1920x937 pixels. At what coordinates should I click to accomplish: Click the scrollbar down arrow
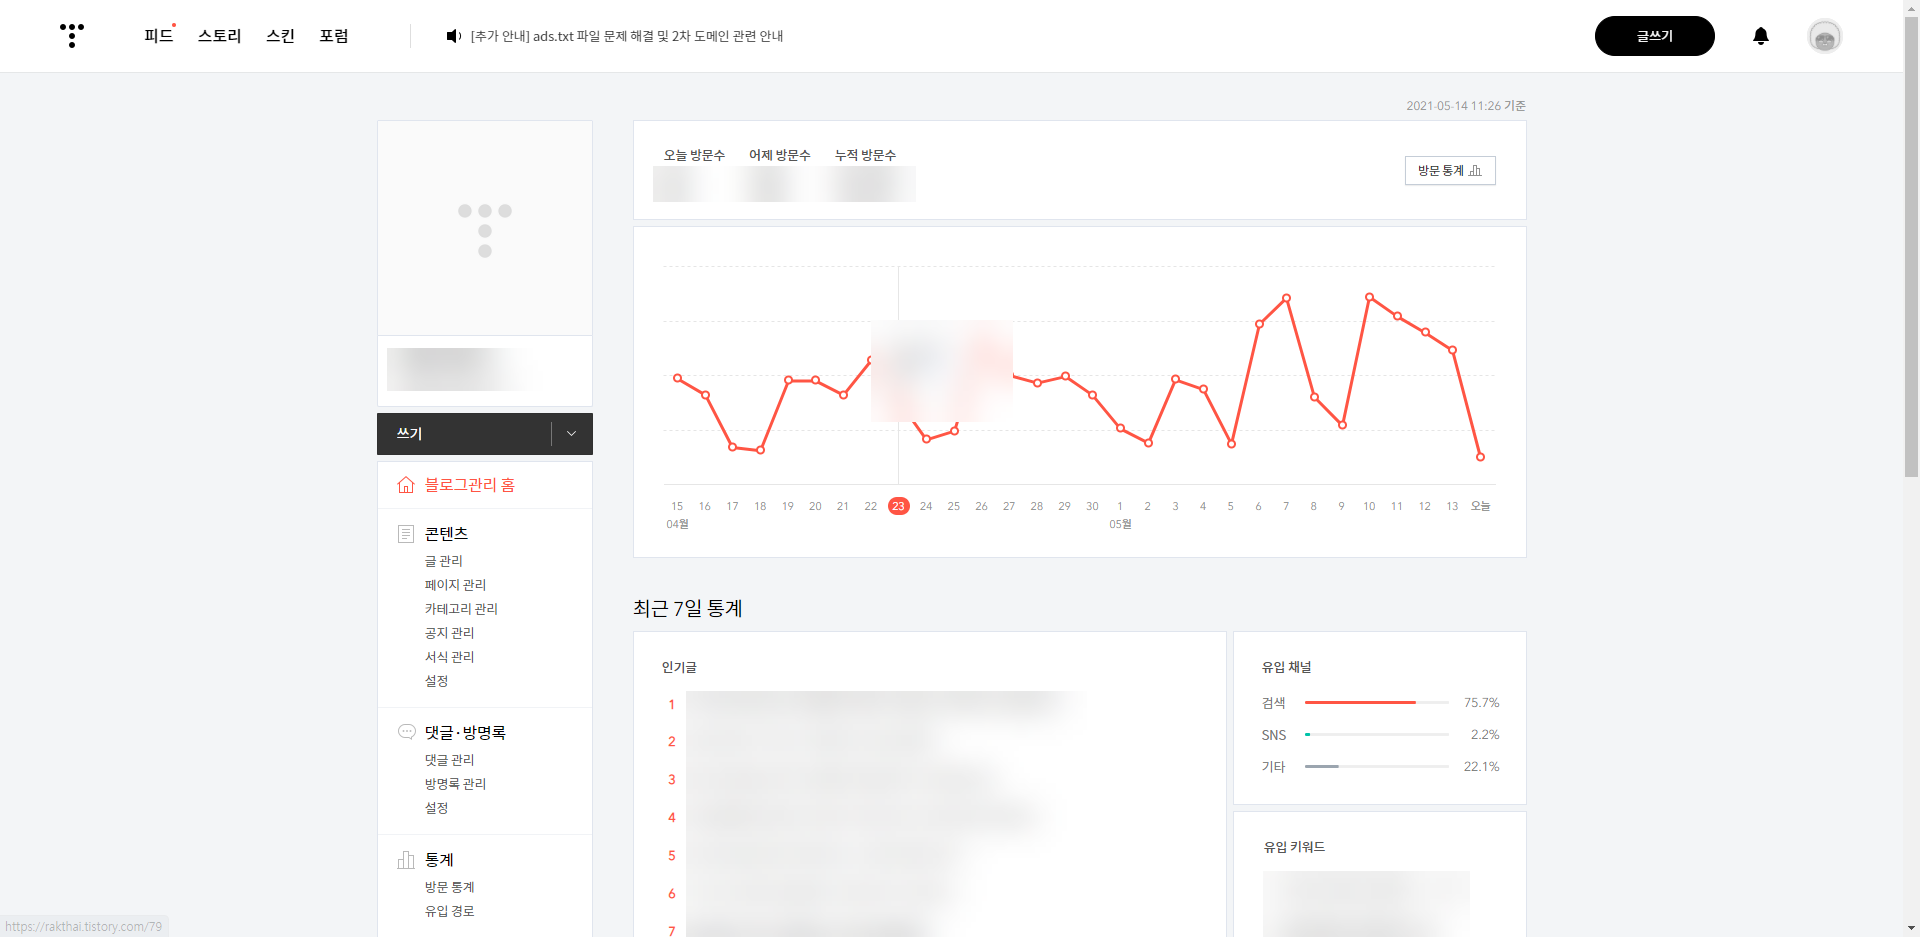[x=1911, y=928]
